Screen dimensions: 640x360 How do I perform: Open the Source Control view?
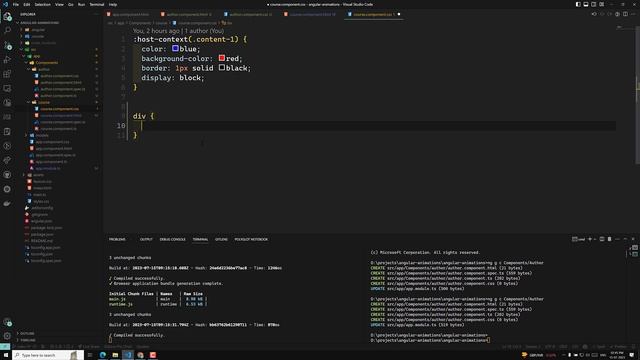(x=7, y=45)
